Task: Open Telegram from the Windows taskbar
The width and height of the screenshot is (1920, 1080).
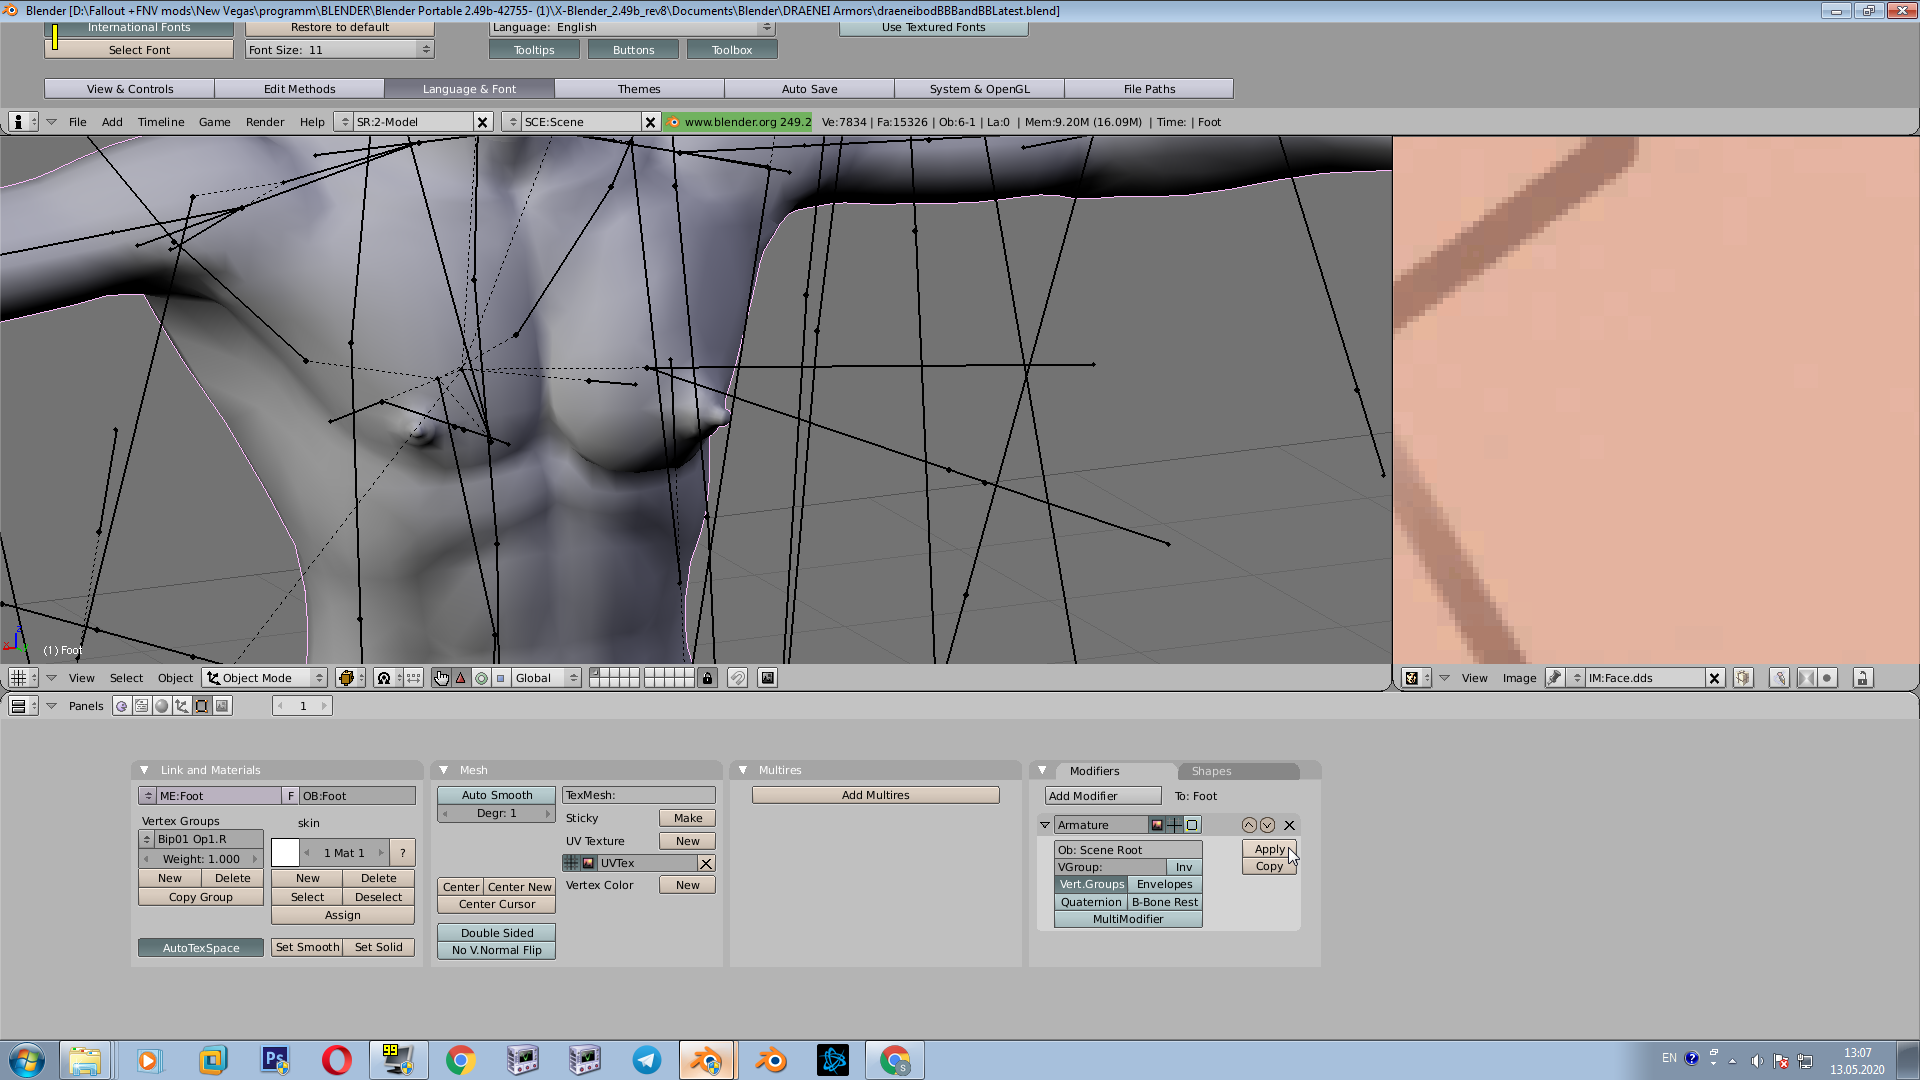Action: [647, 1060]
